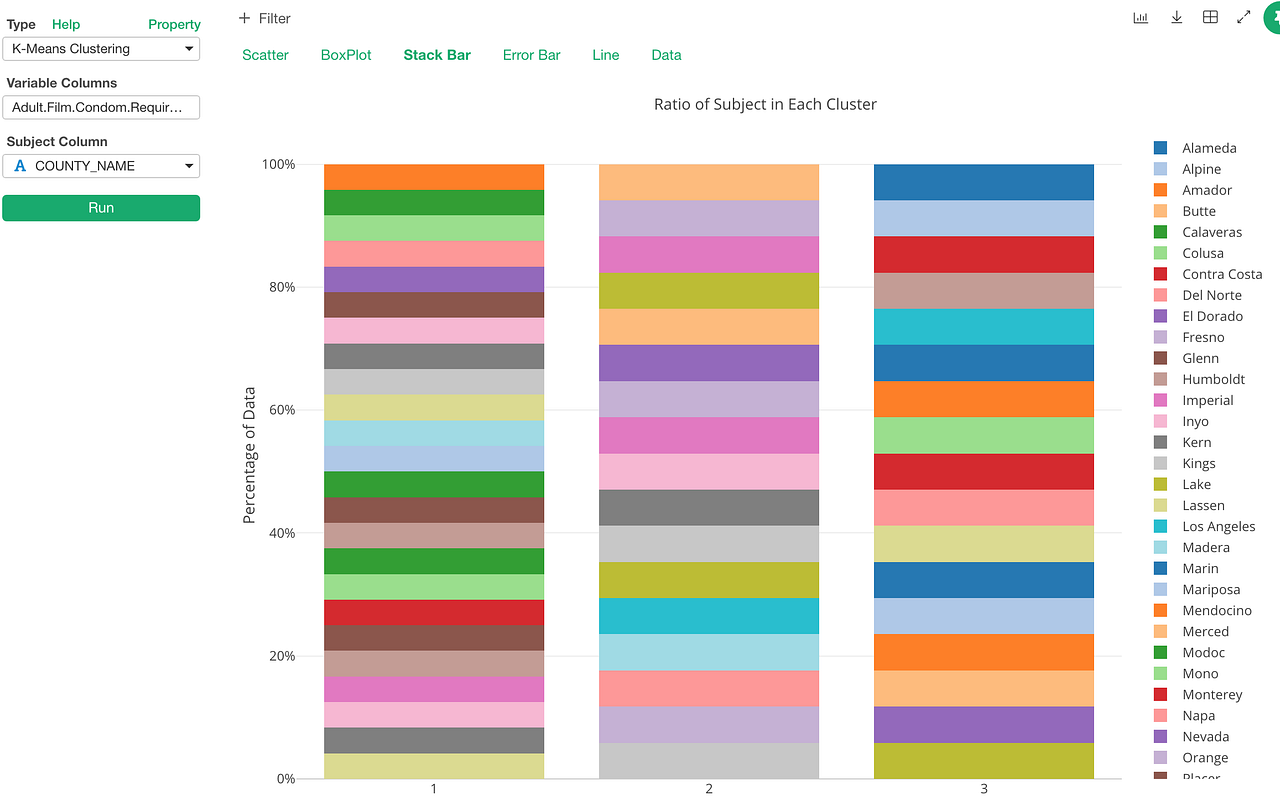Expand chart to fullscreen with the arrows icon
This screenshot has width=1280, height=810.
click(1243, 17)
